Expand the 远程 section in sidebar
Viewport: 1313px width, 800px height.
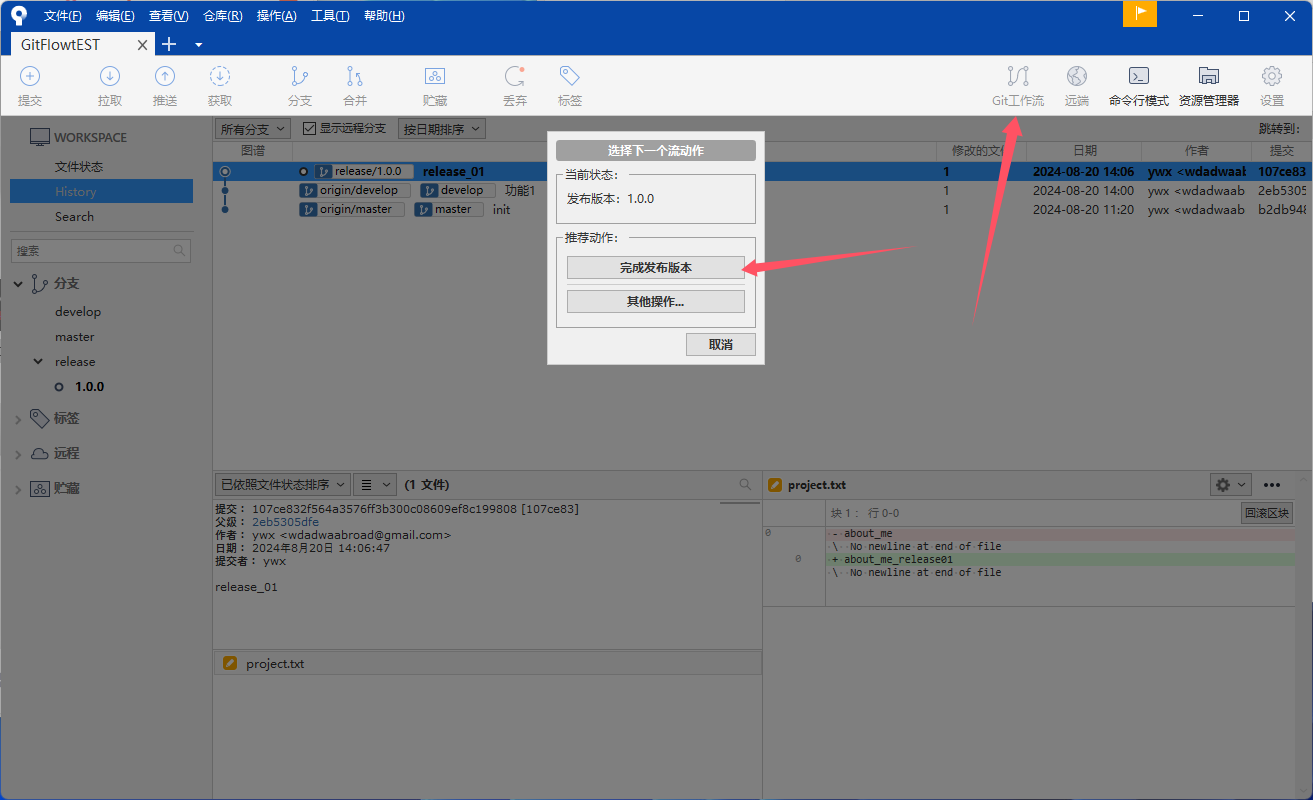18,454
